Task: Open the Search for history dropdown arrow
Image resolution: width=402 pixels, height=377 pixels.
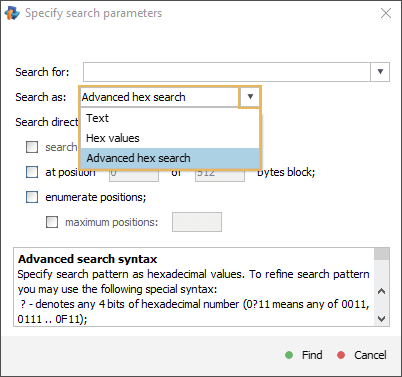Action: 380,72
